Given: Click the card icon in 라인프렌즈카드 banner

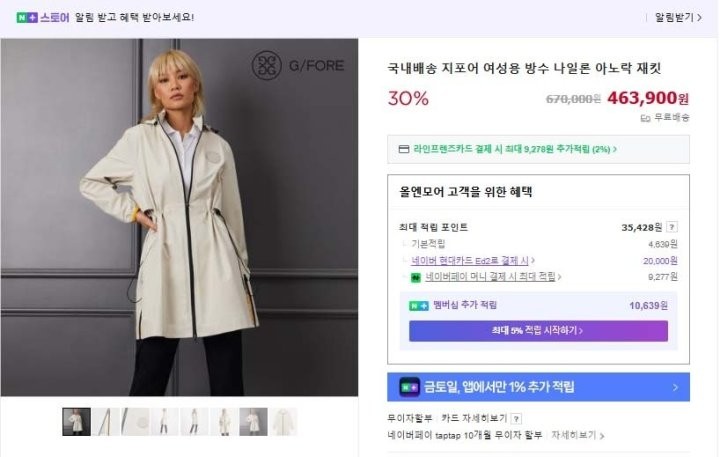Looking at the screenshot, I should click(x=404, y=149).
